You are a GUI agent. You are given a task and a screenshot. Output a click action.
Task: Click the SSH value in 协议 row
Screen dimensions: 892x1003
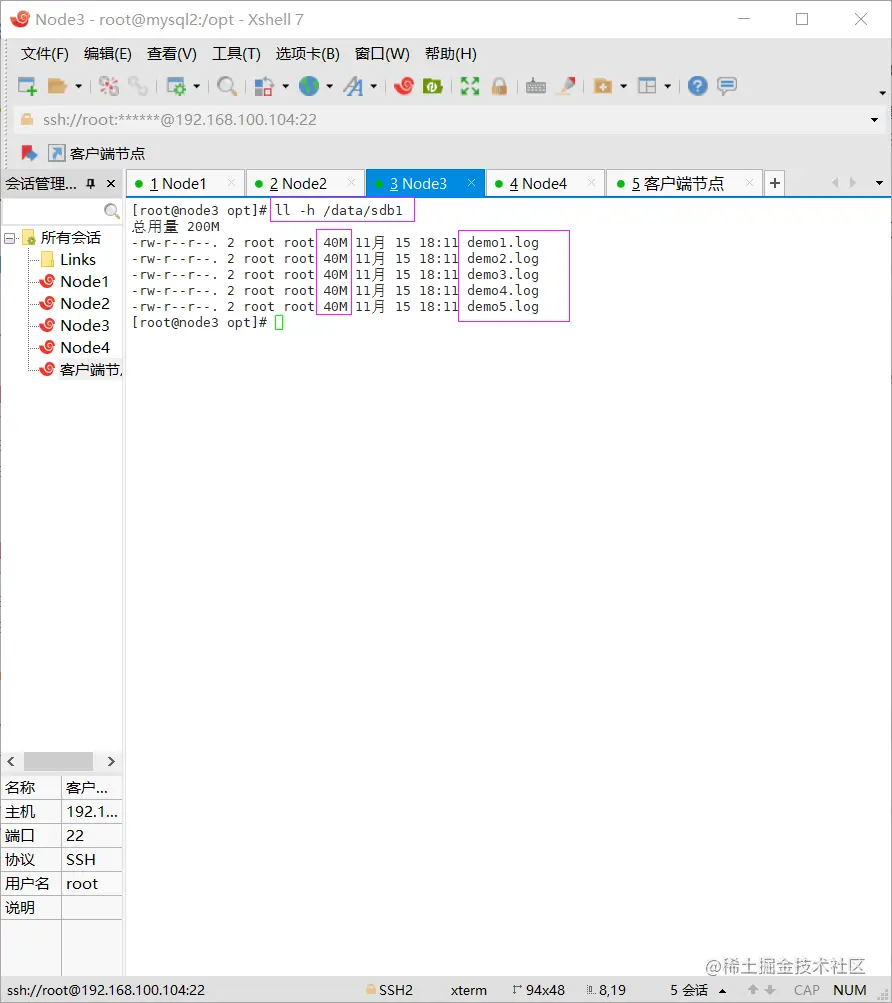(81, 860)
